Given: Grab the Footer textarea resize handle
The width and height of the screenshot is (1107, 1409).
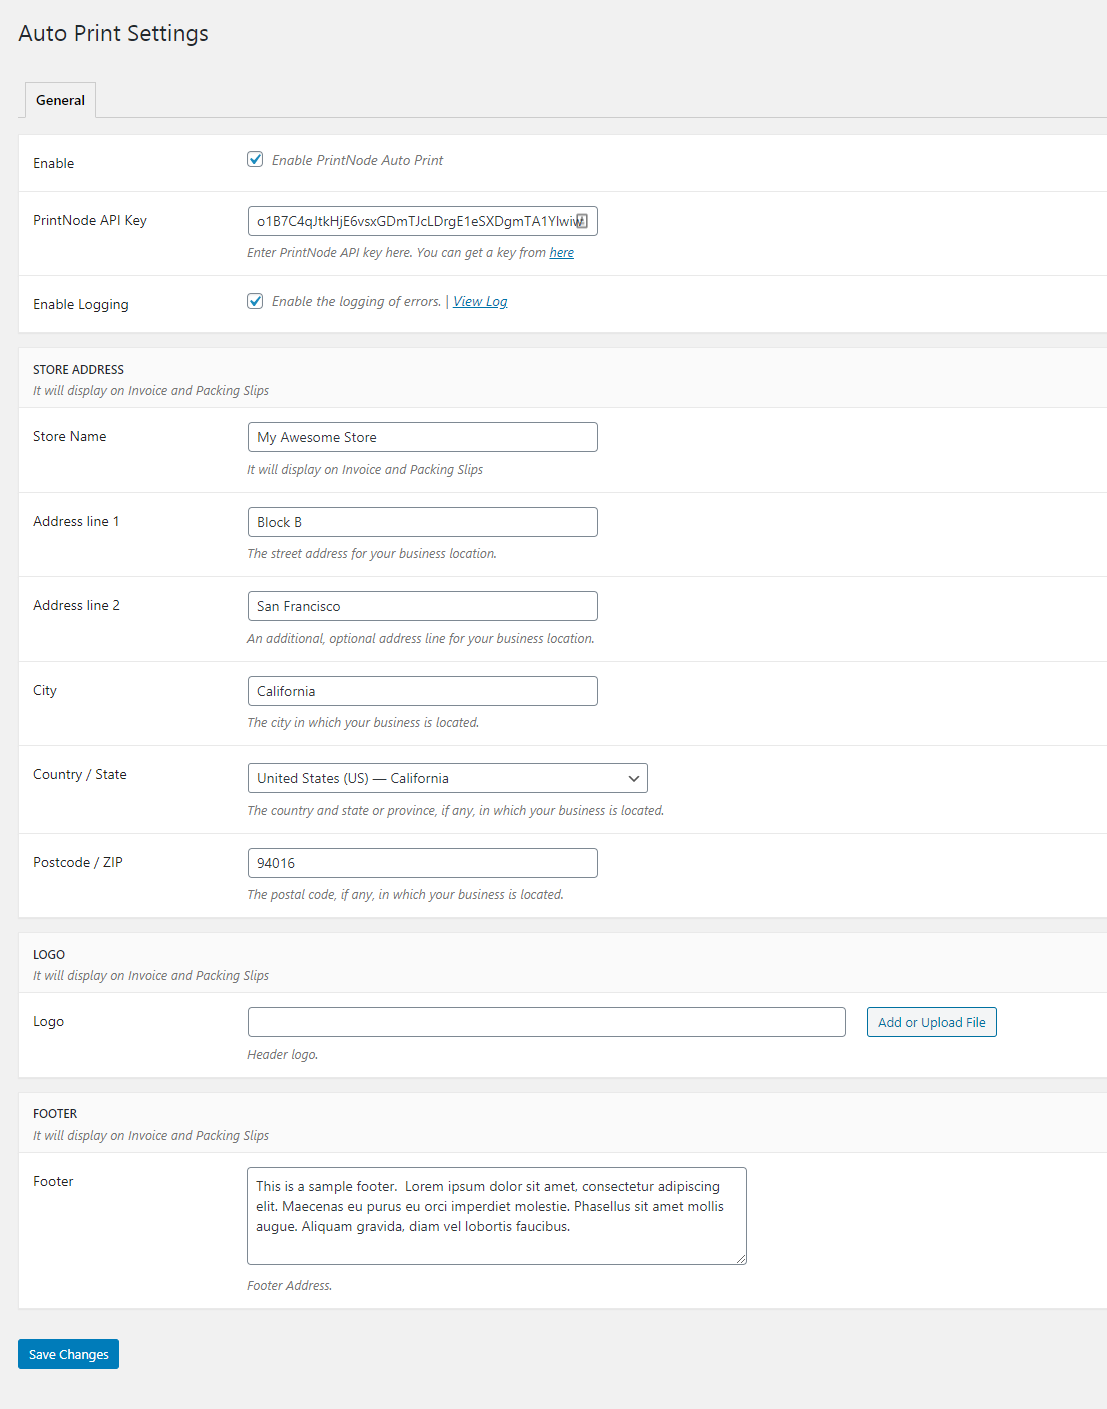Looking at the screenshot, I should pyautogui.click(x=741, y=1259).
